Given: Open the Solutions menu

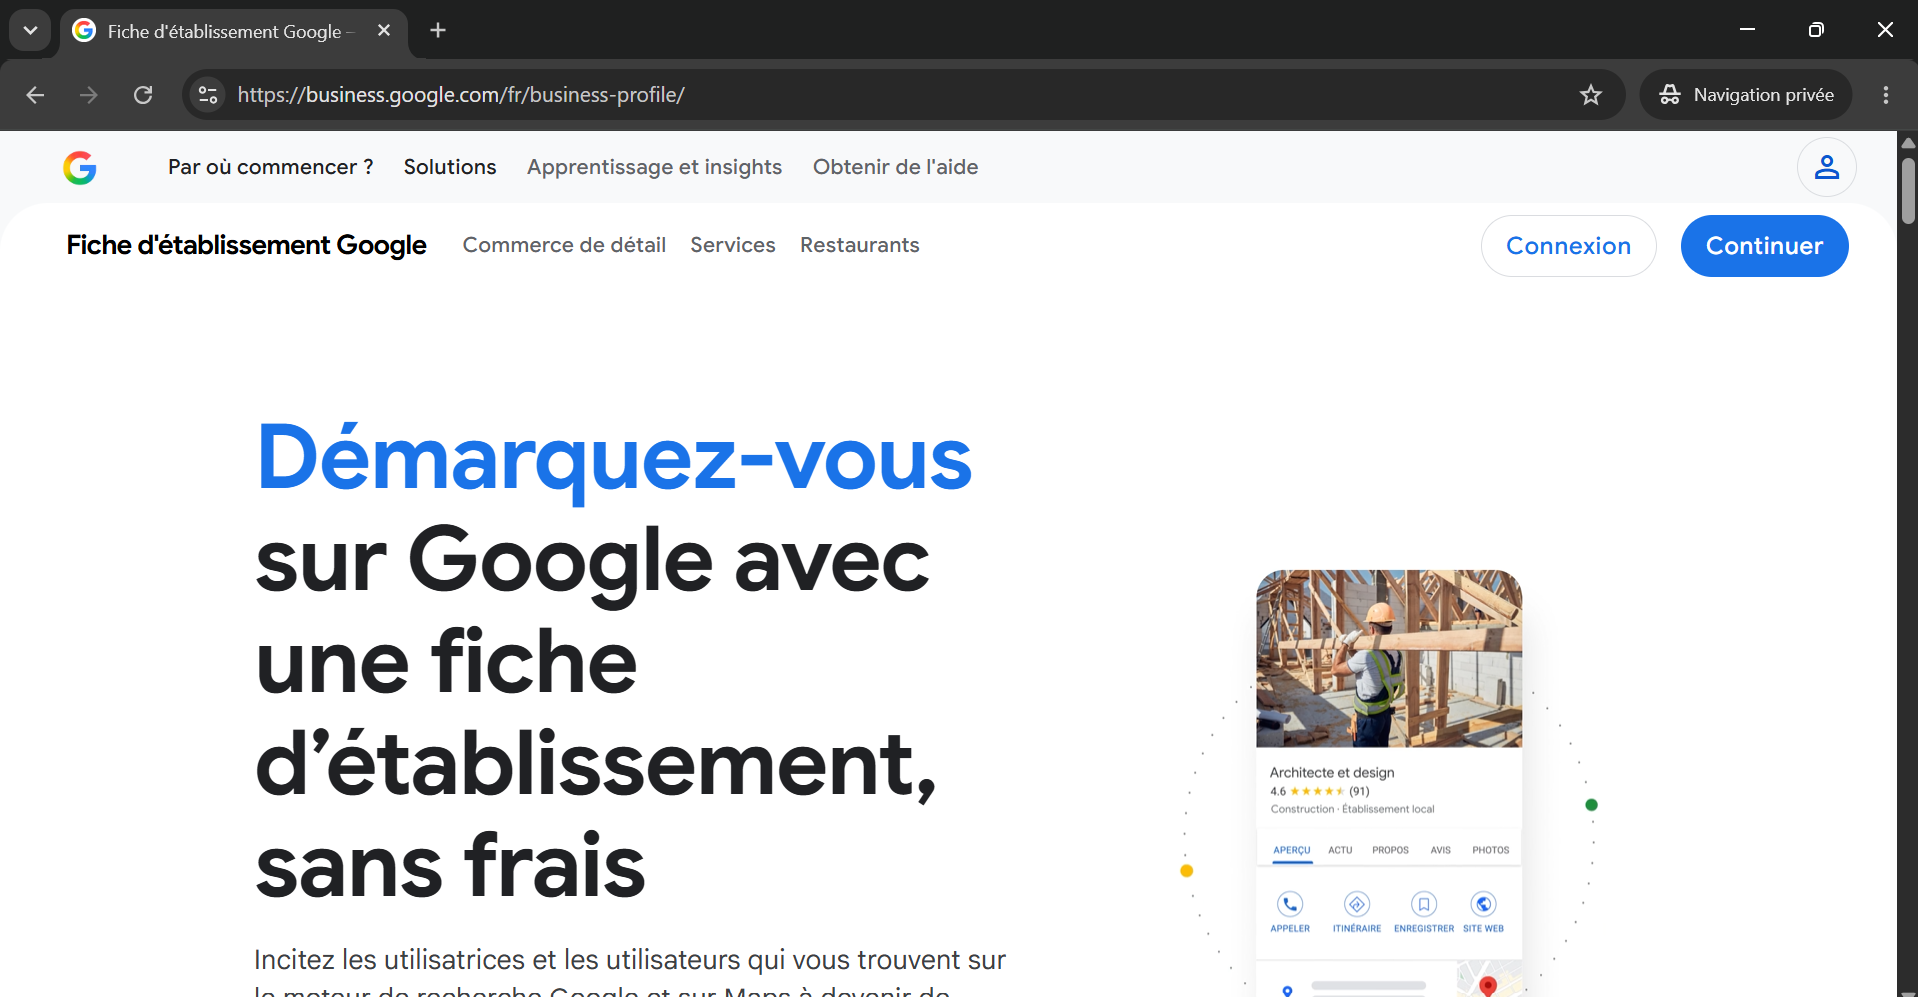Looking at the screenshot, I should tap(450, 167).
